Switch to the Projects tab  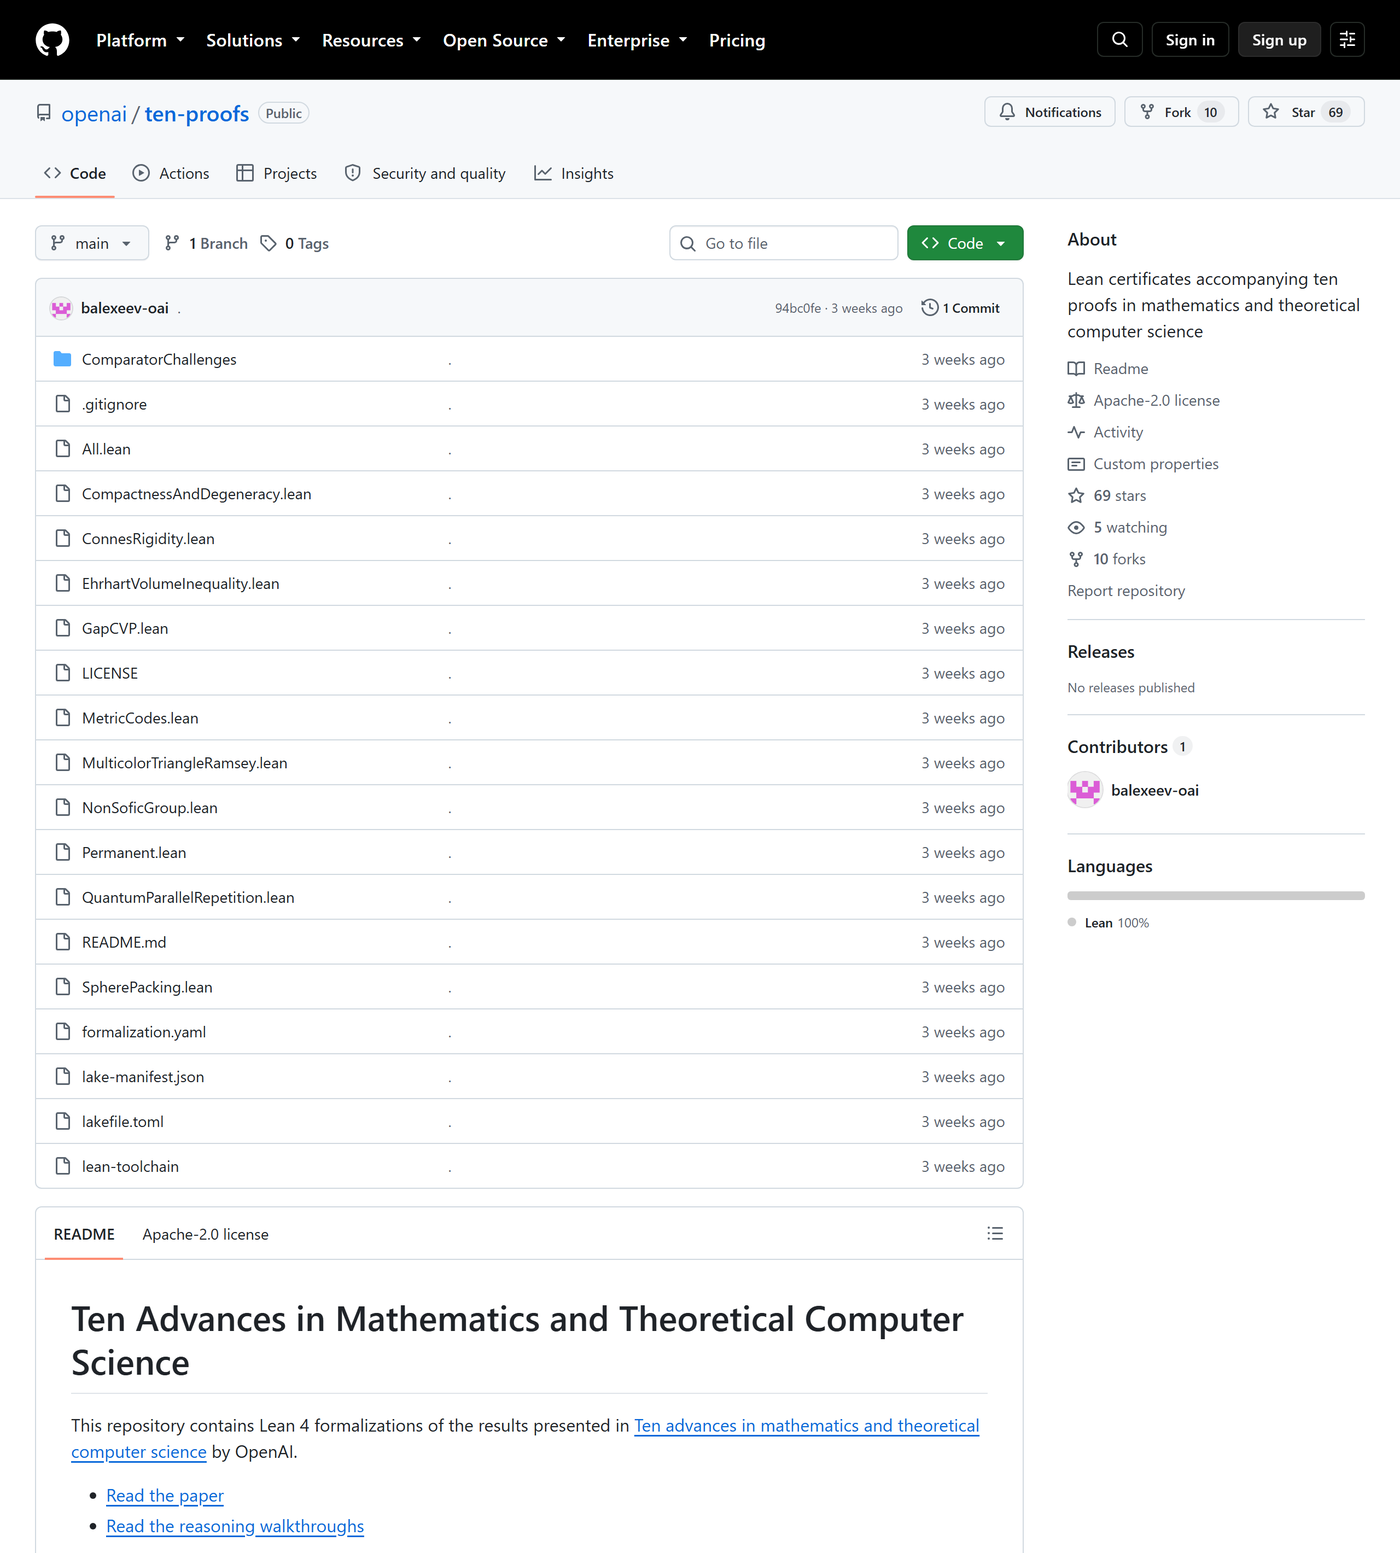click(x=277, y=173)
